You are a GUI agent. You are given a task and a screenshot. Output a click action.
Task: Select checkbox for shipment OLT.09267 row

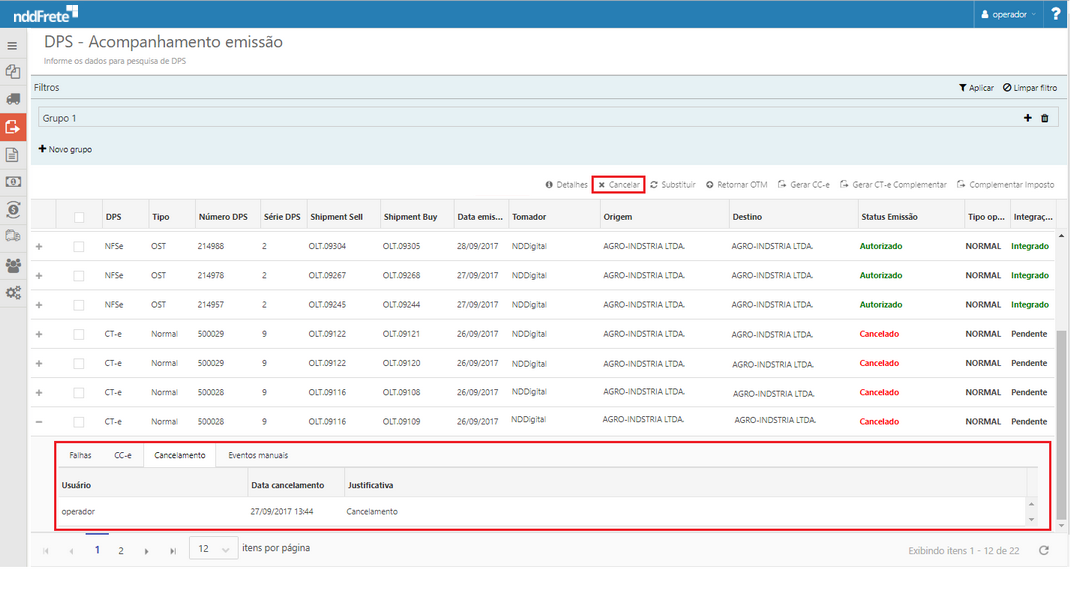[x=79, y=275]
